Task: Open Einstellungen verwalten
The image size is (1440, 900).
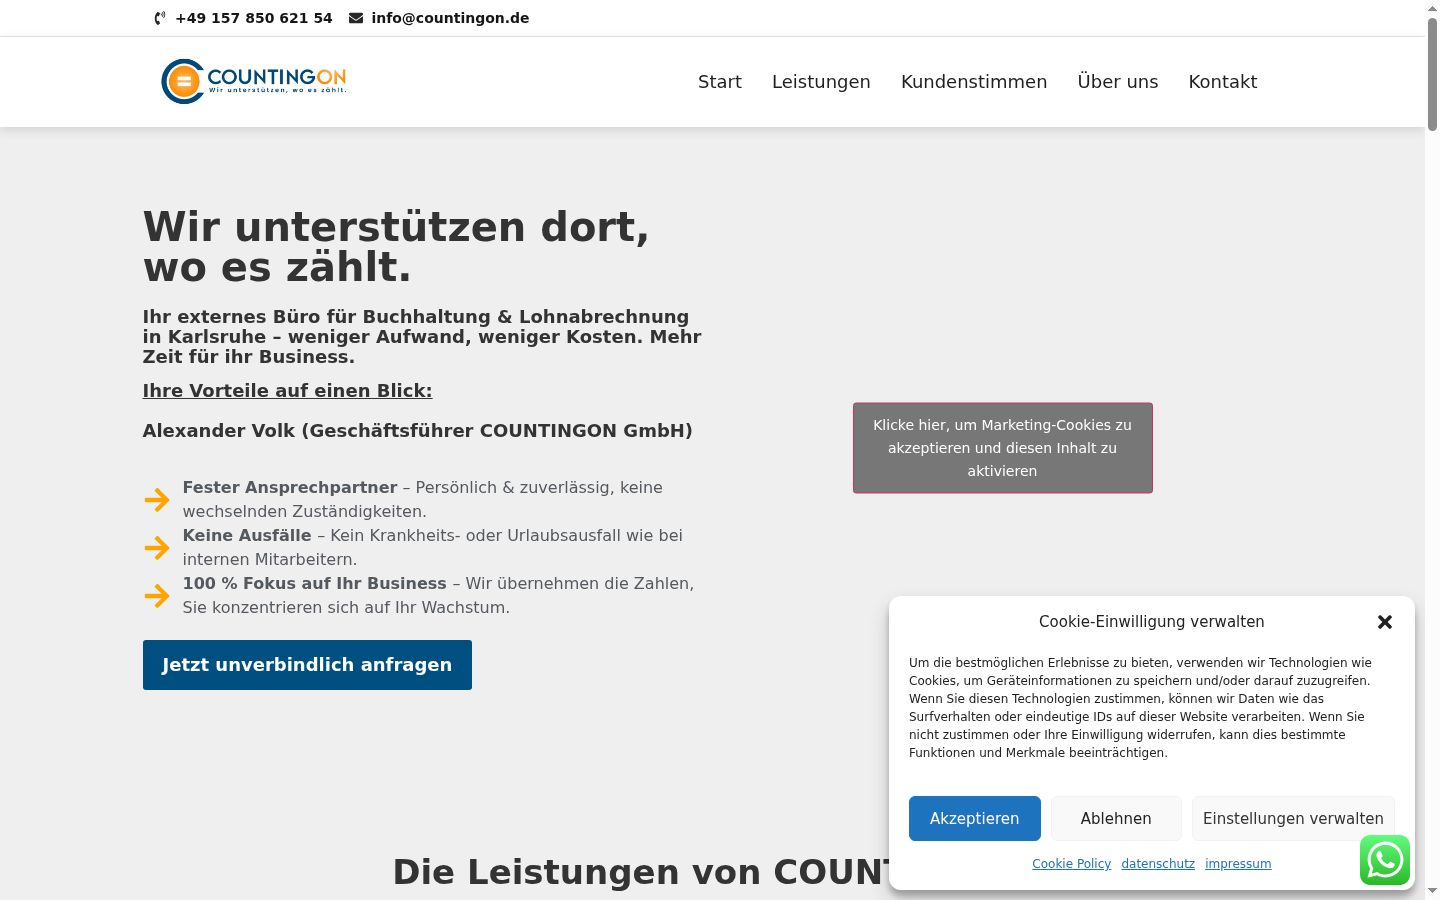Action: click(x=1293, y=818)
